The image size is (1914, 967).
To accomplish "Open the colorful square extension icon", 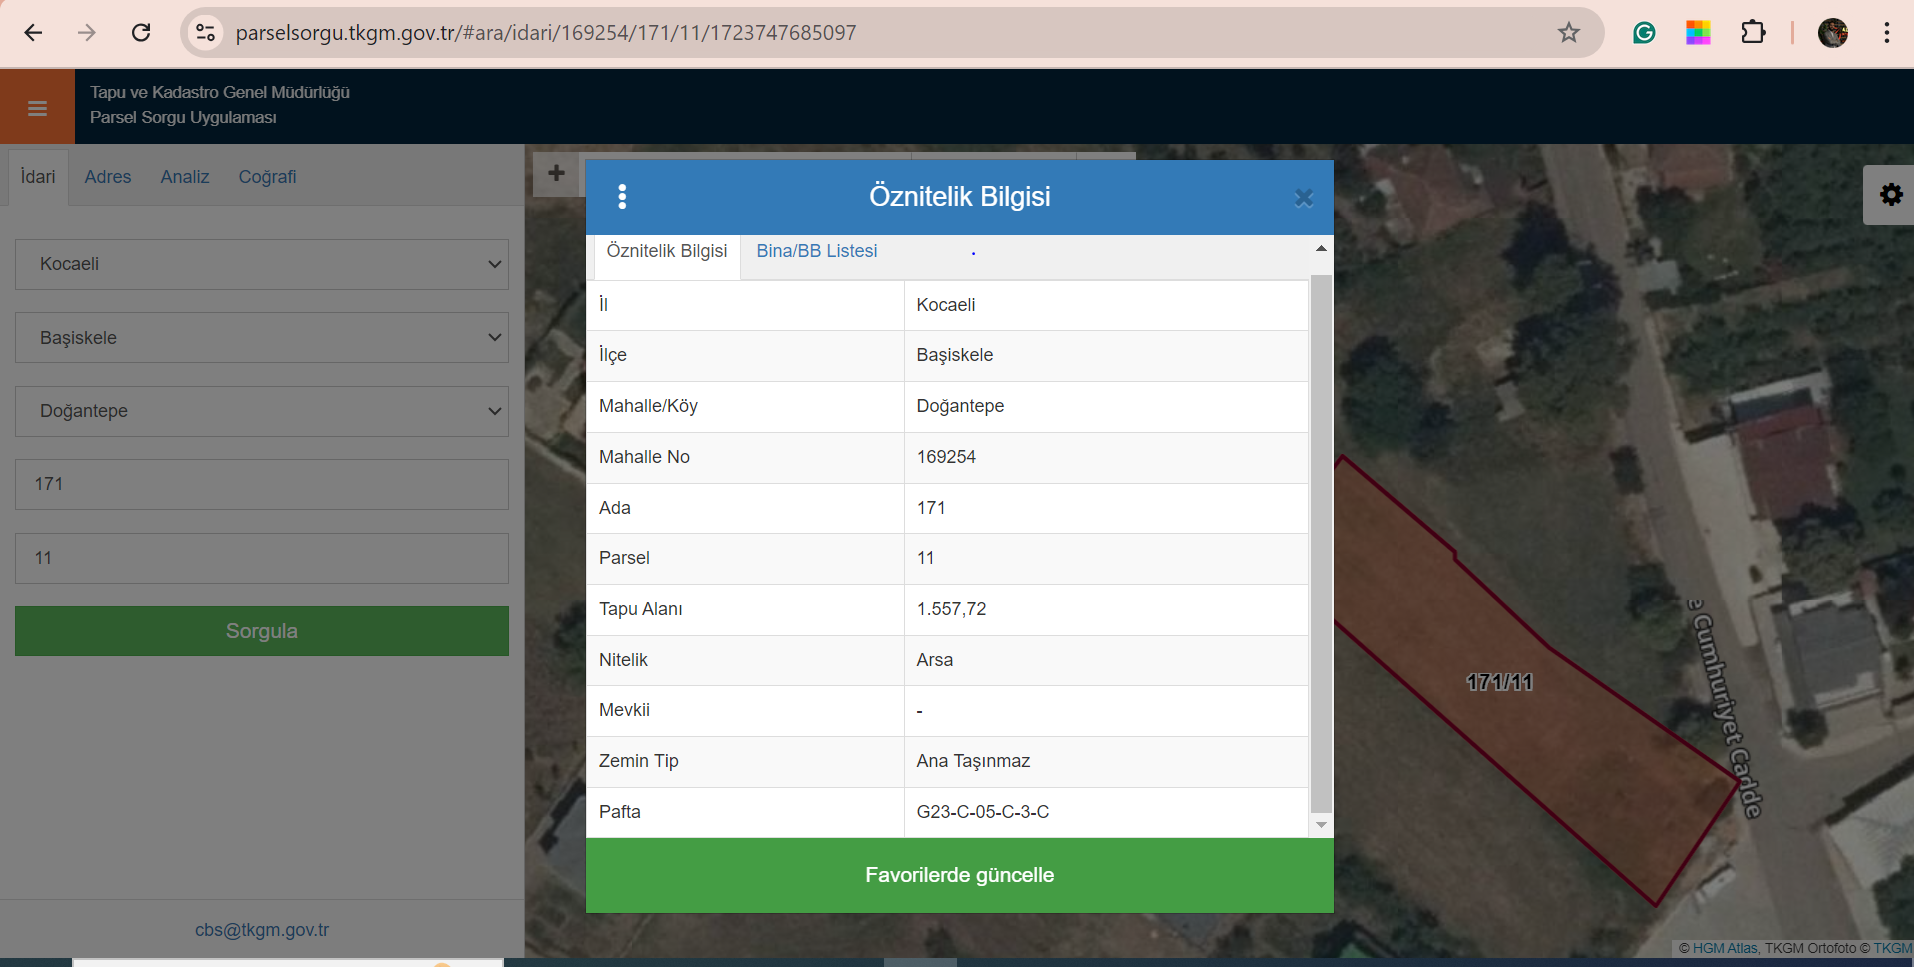I will click(x=1698, y=33).
